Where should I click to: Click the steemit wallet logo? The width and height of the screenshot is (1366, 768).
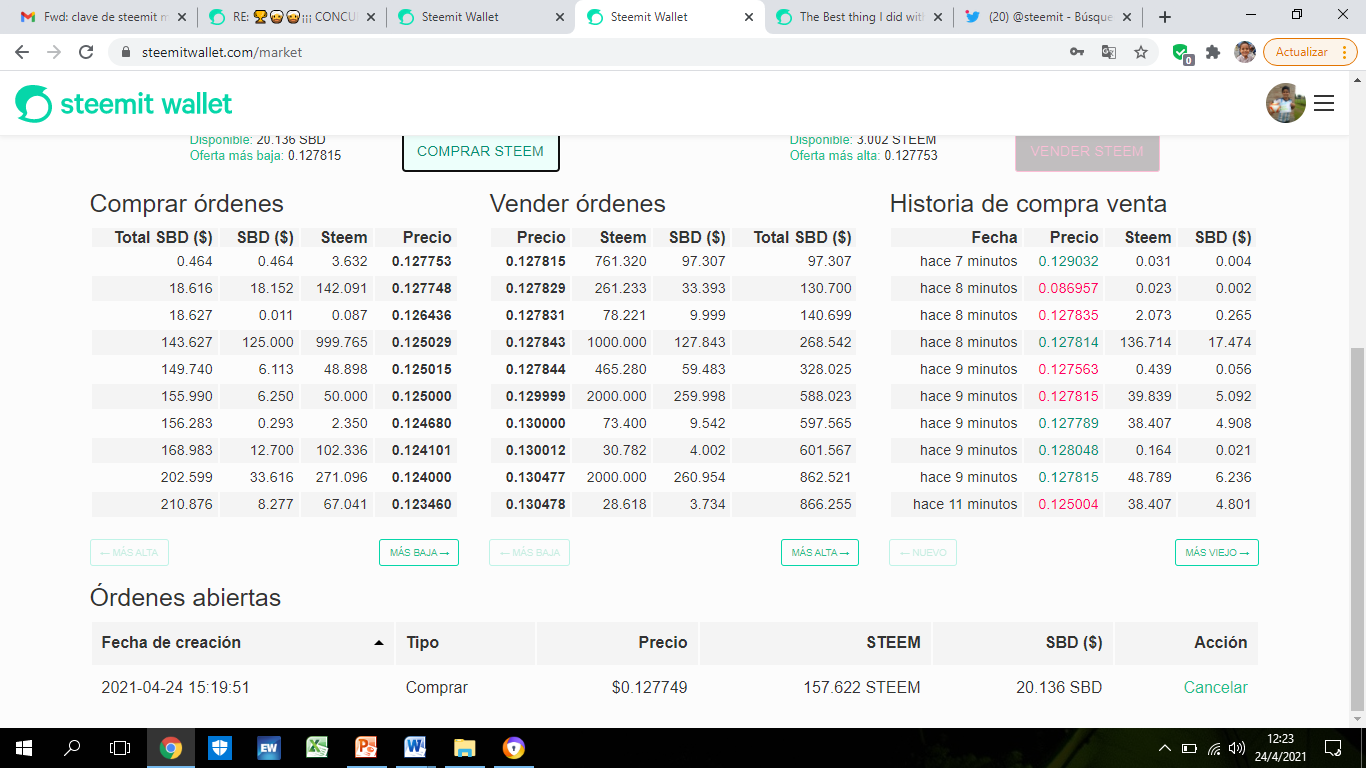click(x=124, y=103)
